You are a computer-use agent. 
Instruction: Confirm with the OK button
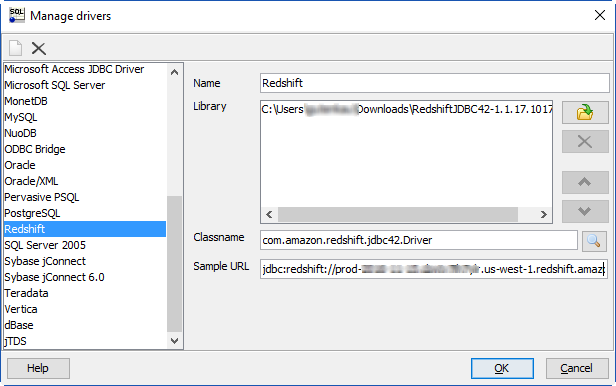(x=502, y=368)
